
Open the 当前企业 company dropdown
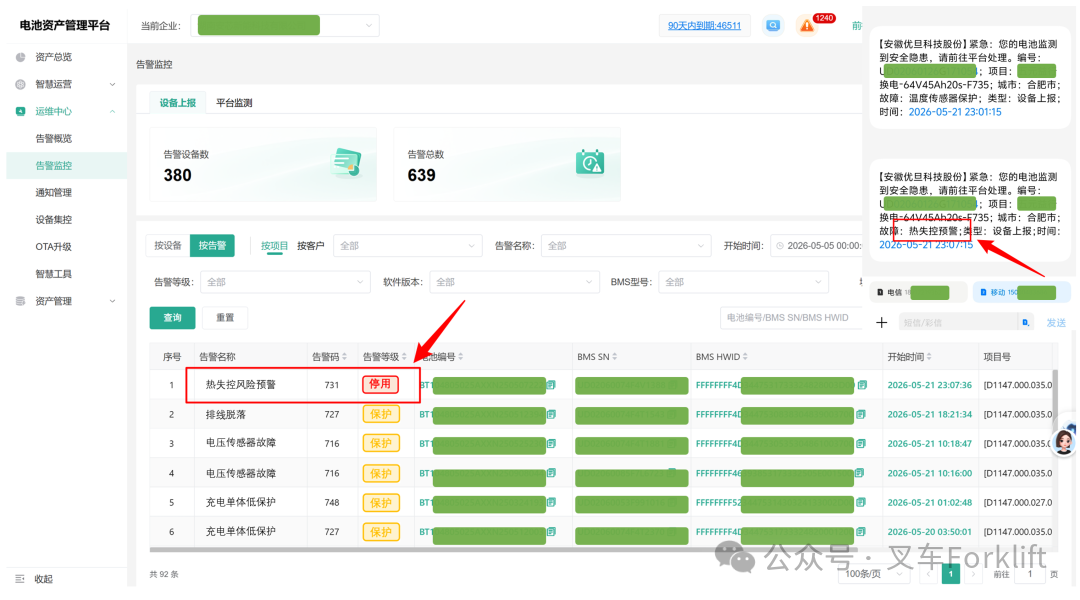tap(284, 25)
